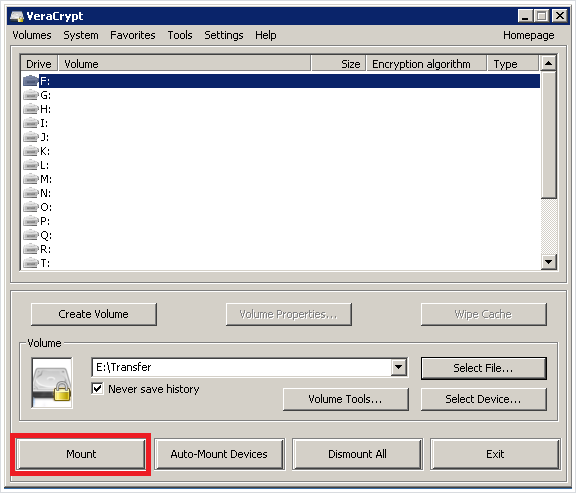Toggle the Never save history checkbox
The height and width of the screenshot is (493, 576).
pos(97,389)
